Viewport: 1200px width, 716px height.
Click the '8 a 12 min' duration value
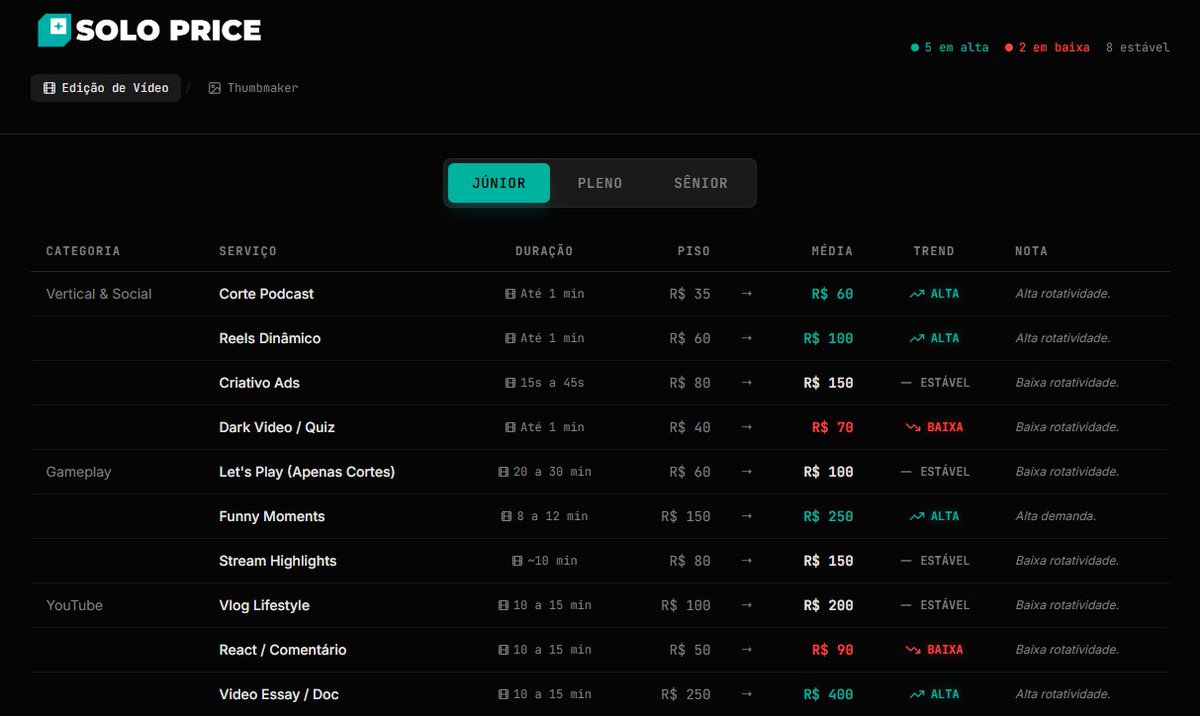552,516
